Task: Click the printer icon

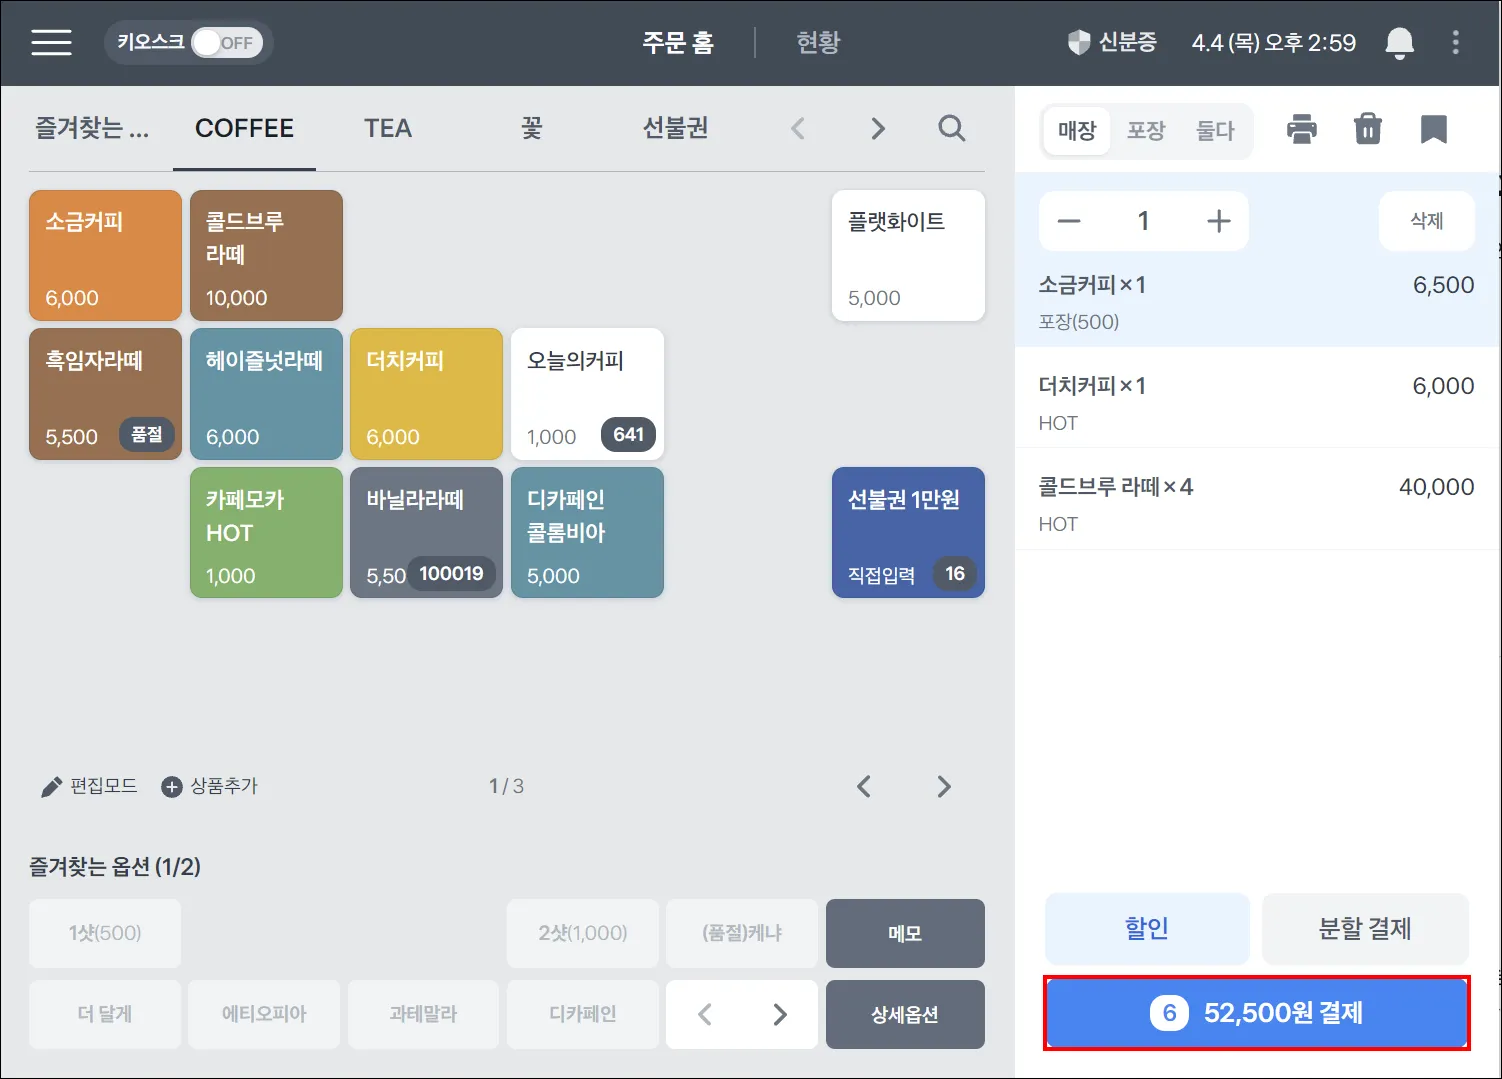Action: (1301, 129)
